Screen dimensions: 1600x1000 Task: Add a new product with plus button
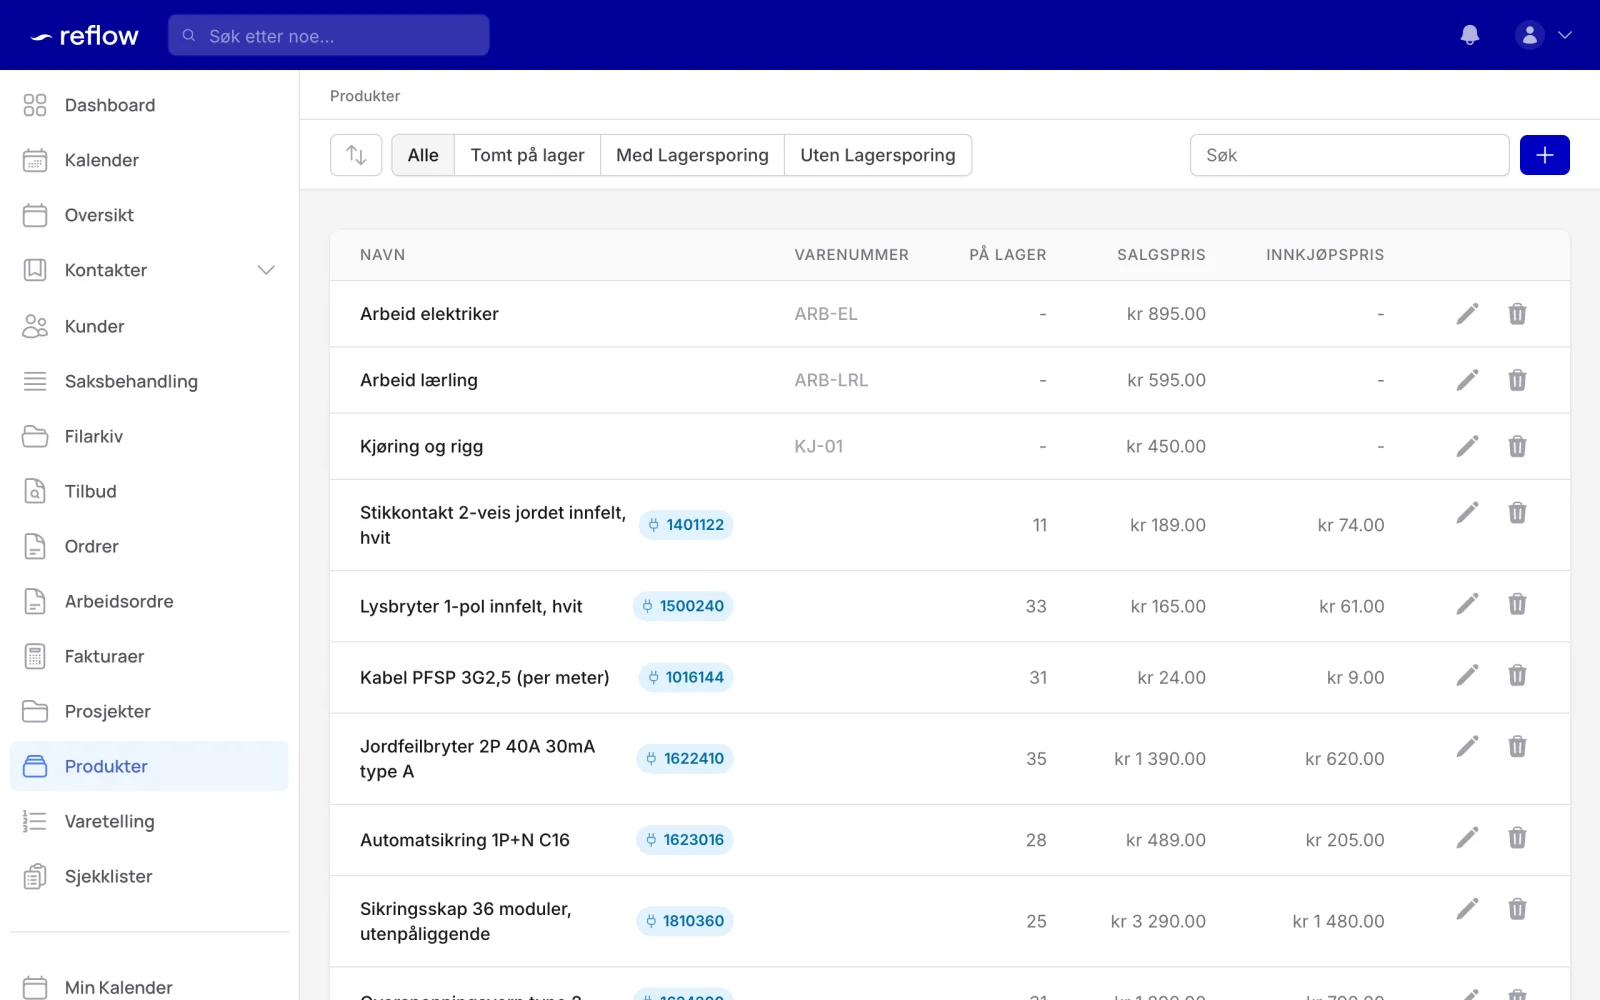(1544, 155)
